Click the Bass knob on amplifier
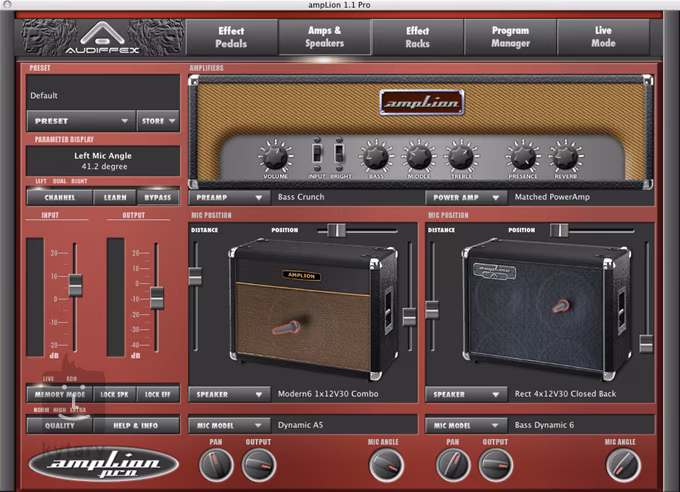 376,157
